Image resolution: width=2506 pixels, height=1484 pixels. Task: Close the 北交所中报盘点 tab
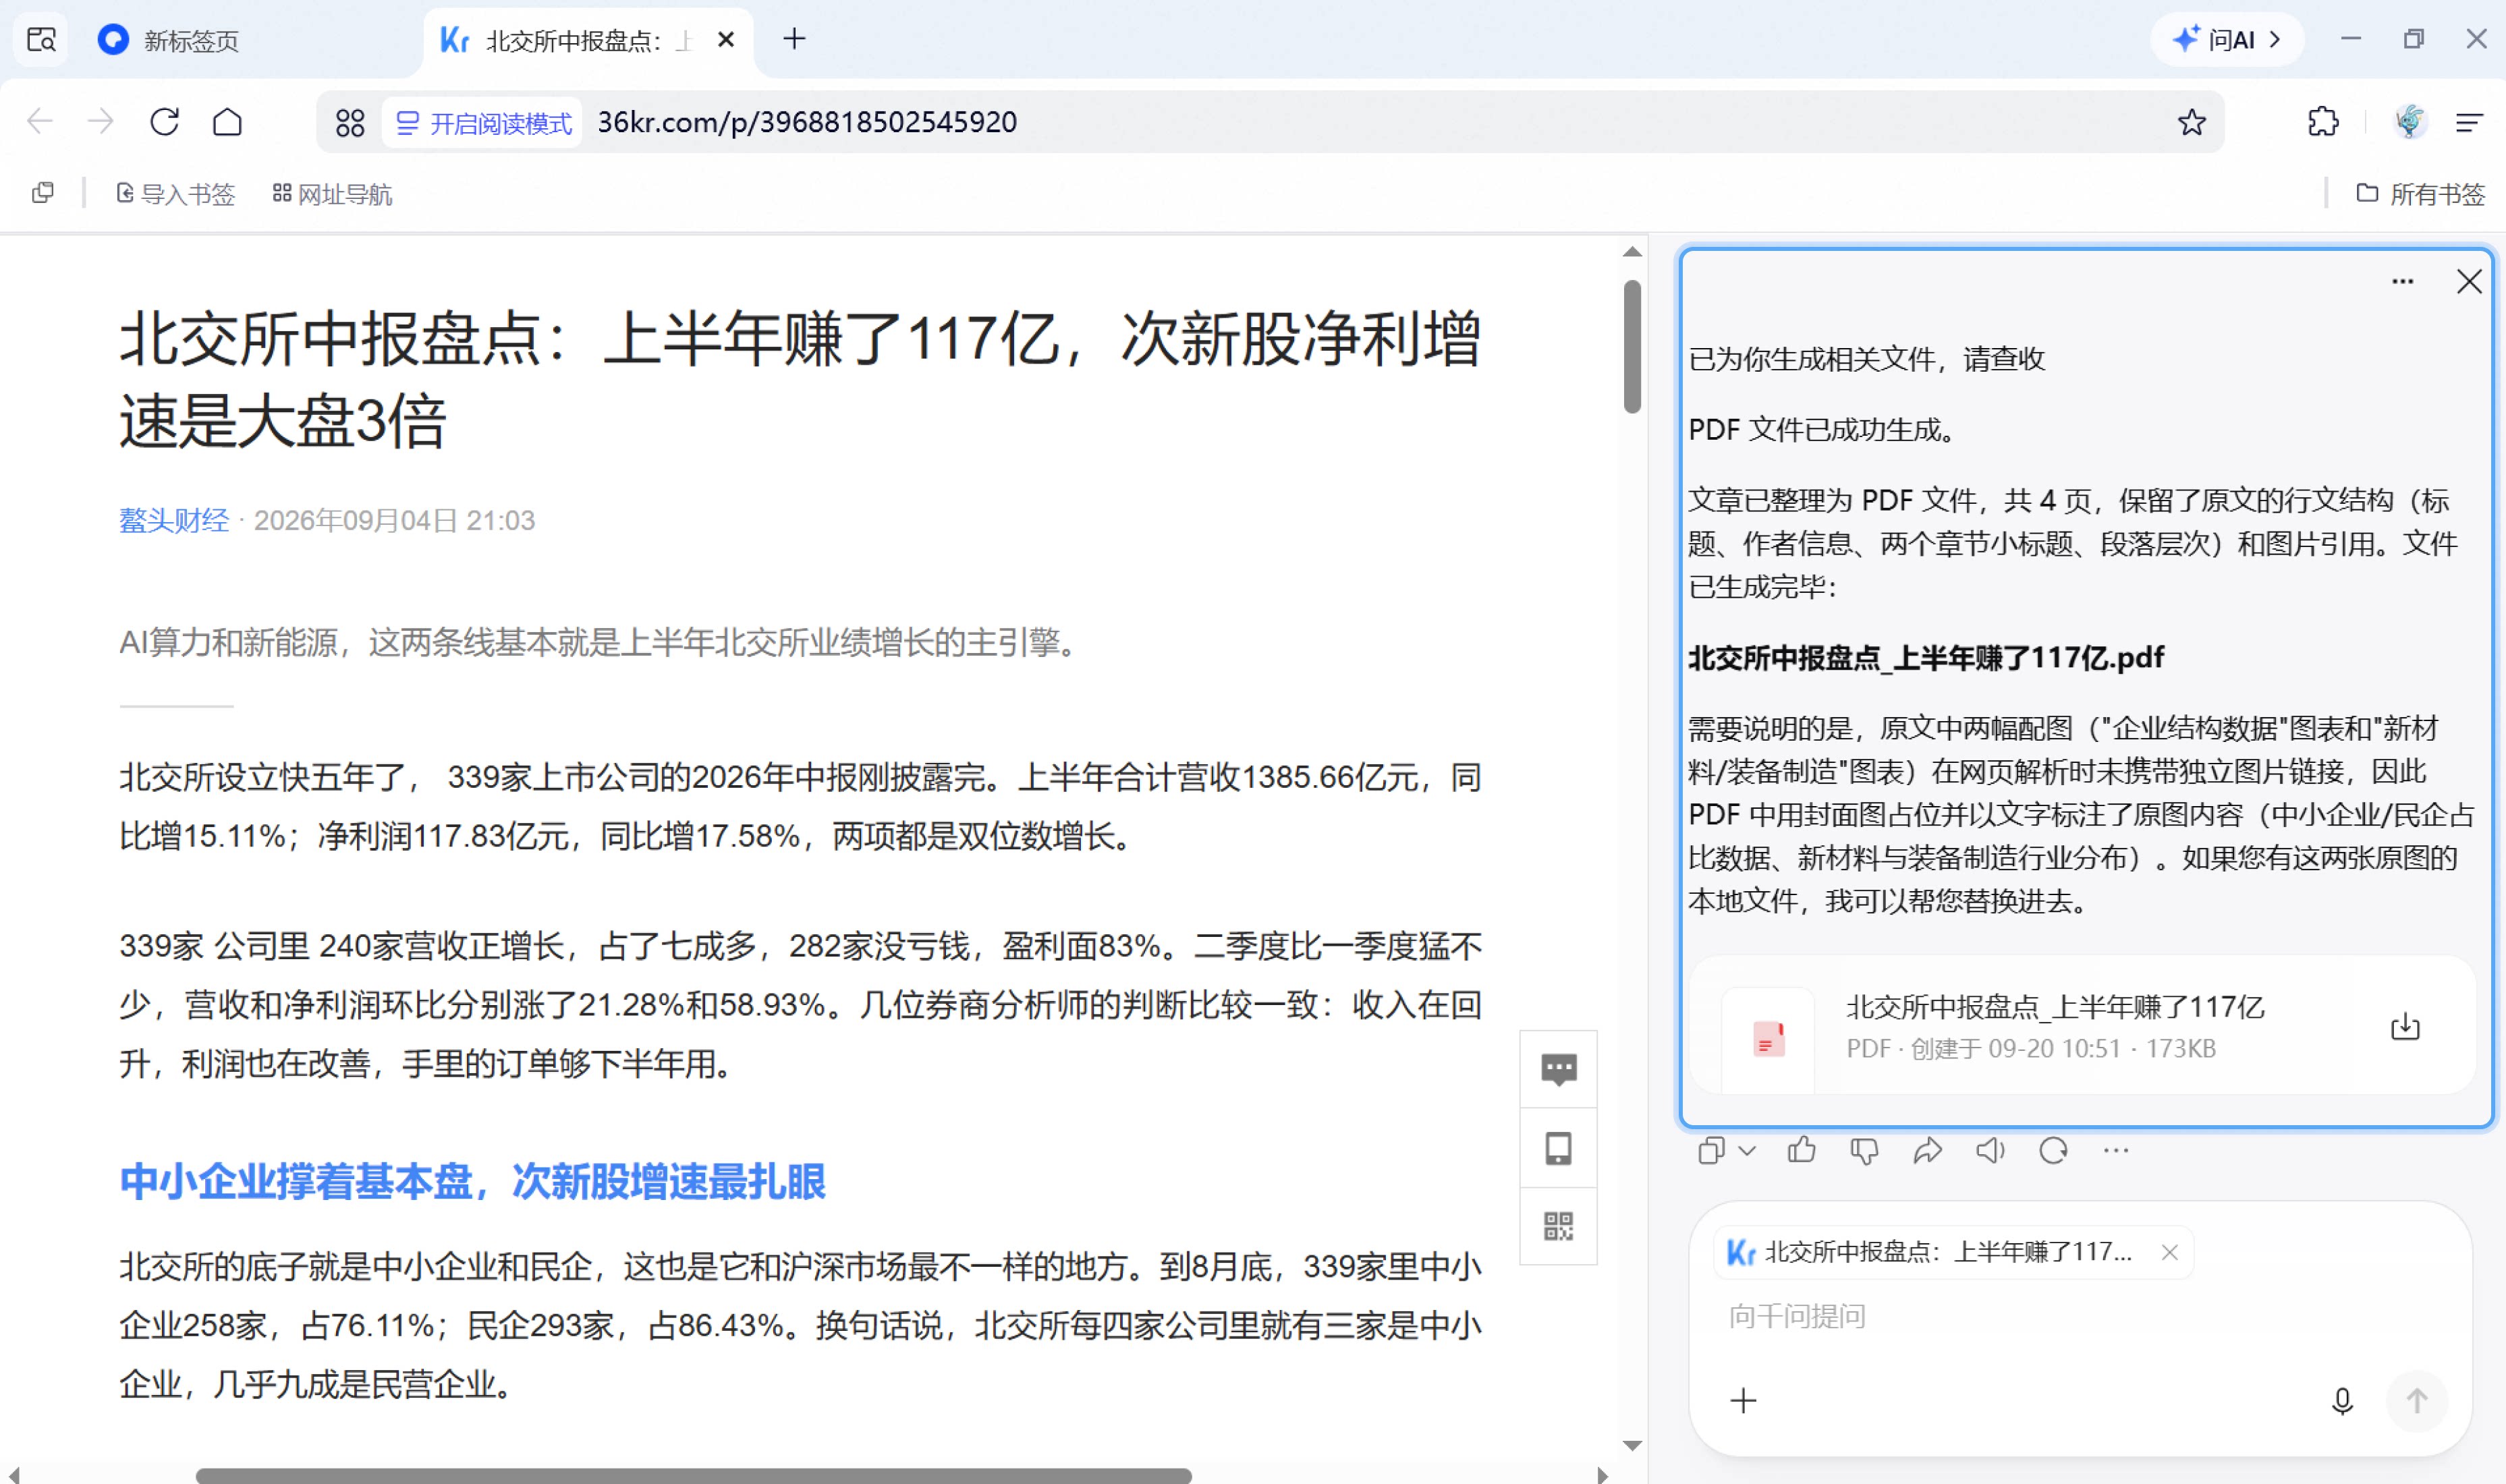click(x=726, y=40)
